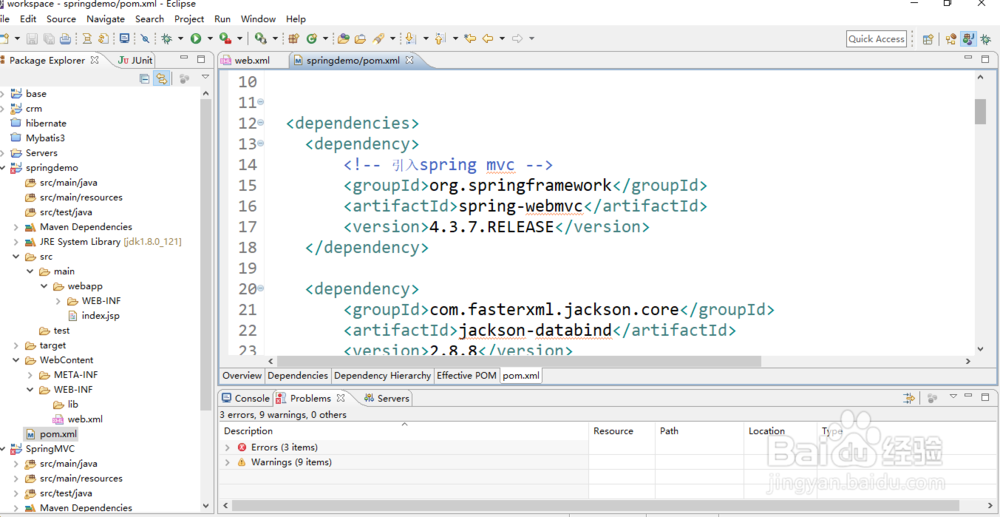Go to Previous Annotation icon
The height and width of the screenshot is (517, 1000).
point(440,39)
